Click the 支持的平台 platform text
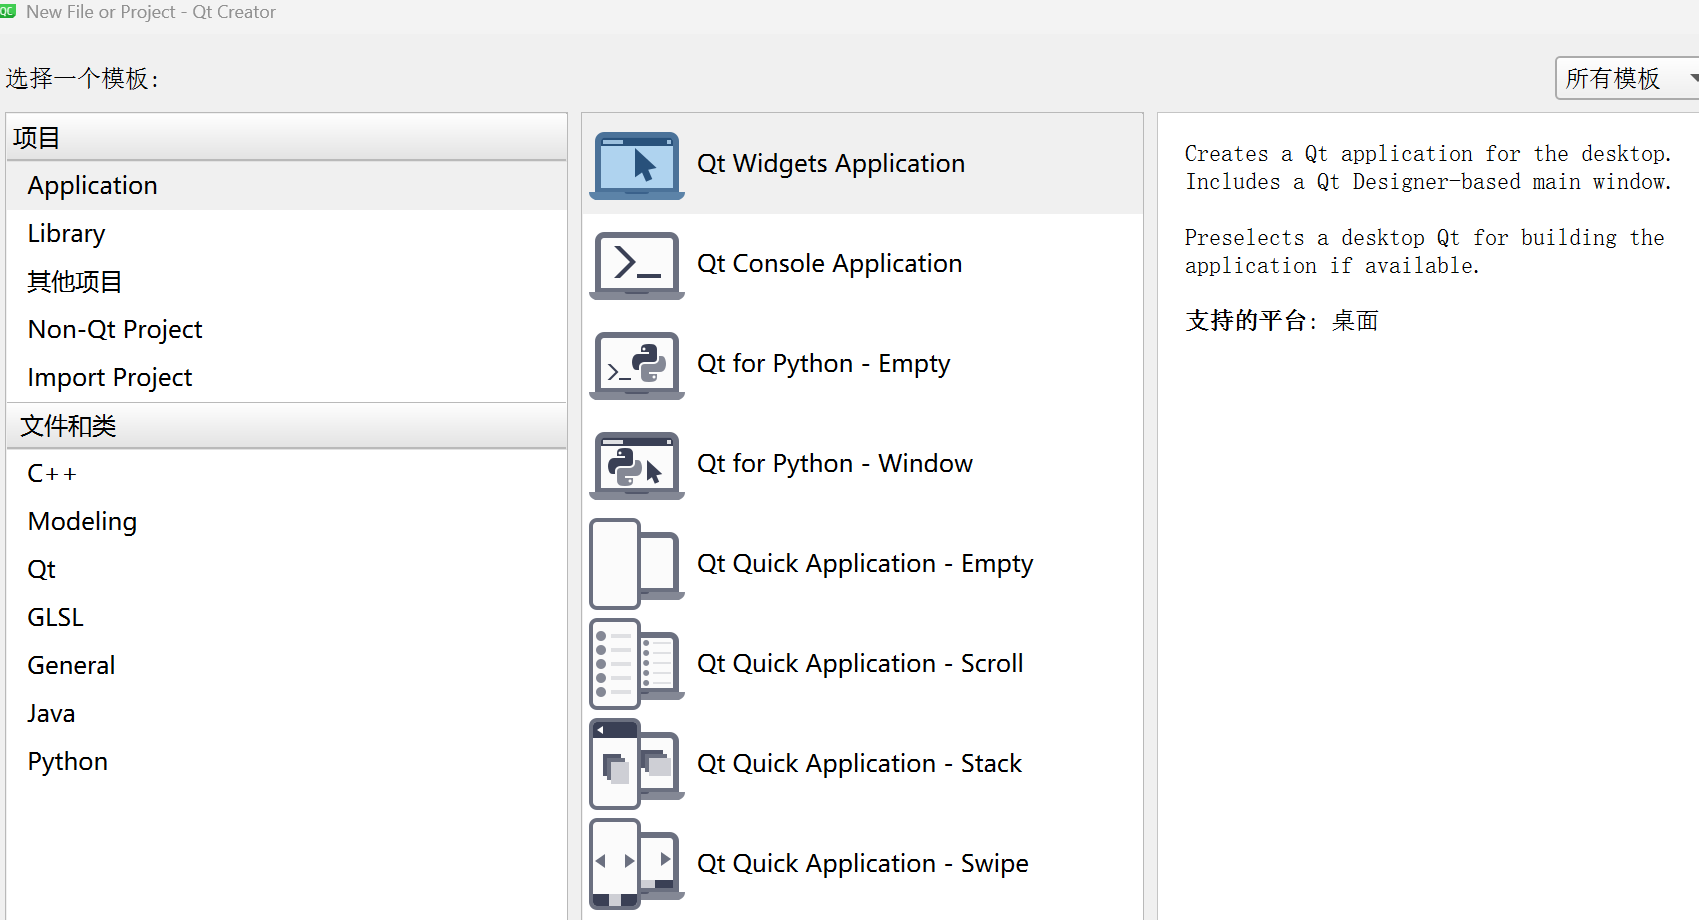Viewport: 1699px width, 920px height. click(1282, 321)
